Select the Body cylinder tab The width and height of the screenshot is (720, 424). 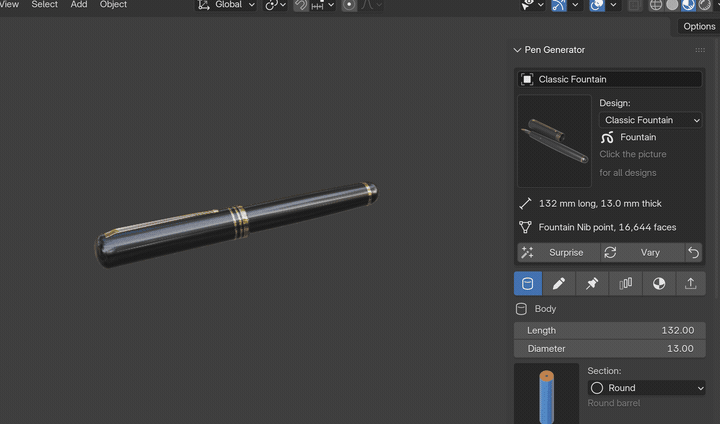tap(528, 283)
